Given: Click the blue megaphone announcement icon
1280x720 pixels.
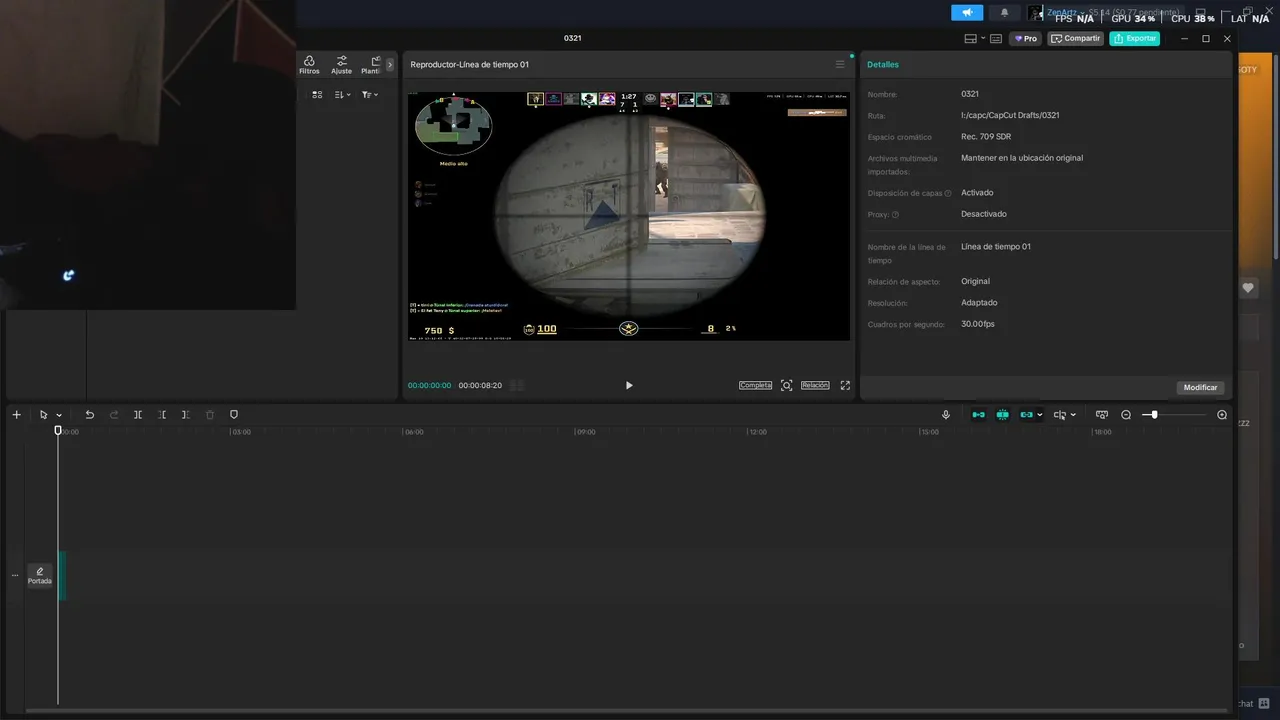Looking at the screenshot, I should (x=966, y=12).
